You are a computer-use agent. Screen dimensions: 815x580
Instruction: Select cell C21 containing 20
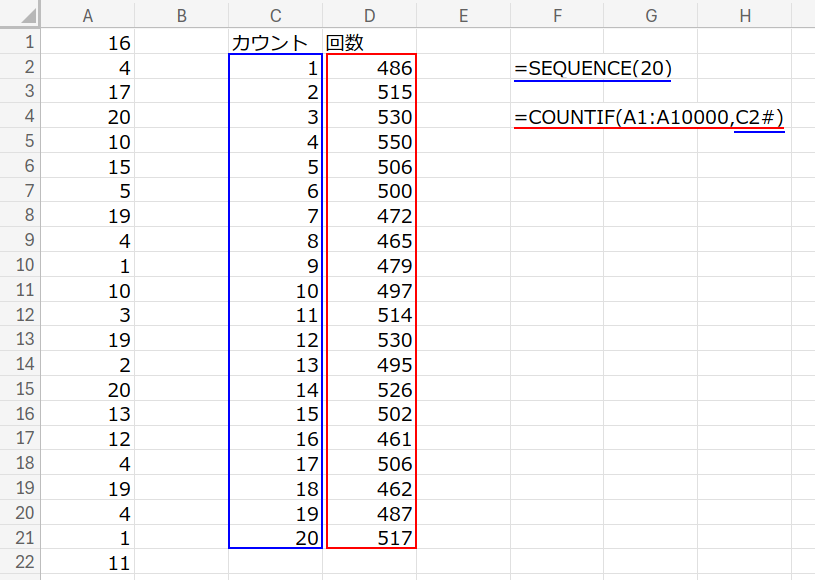[x=275, y=537]
